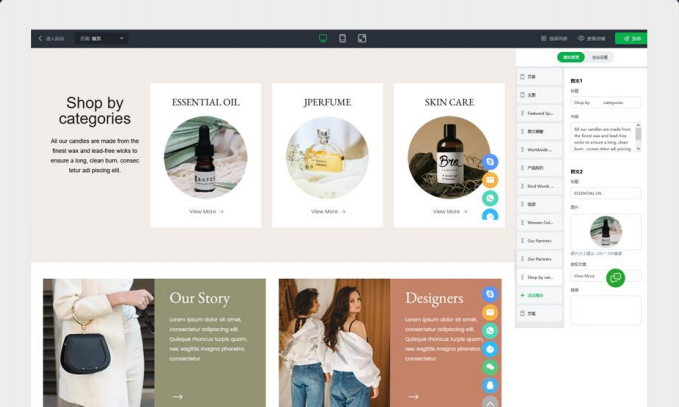
Task: Switch to desktop preview mode
Action: [x=323, y=39]
